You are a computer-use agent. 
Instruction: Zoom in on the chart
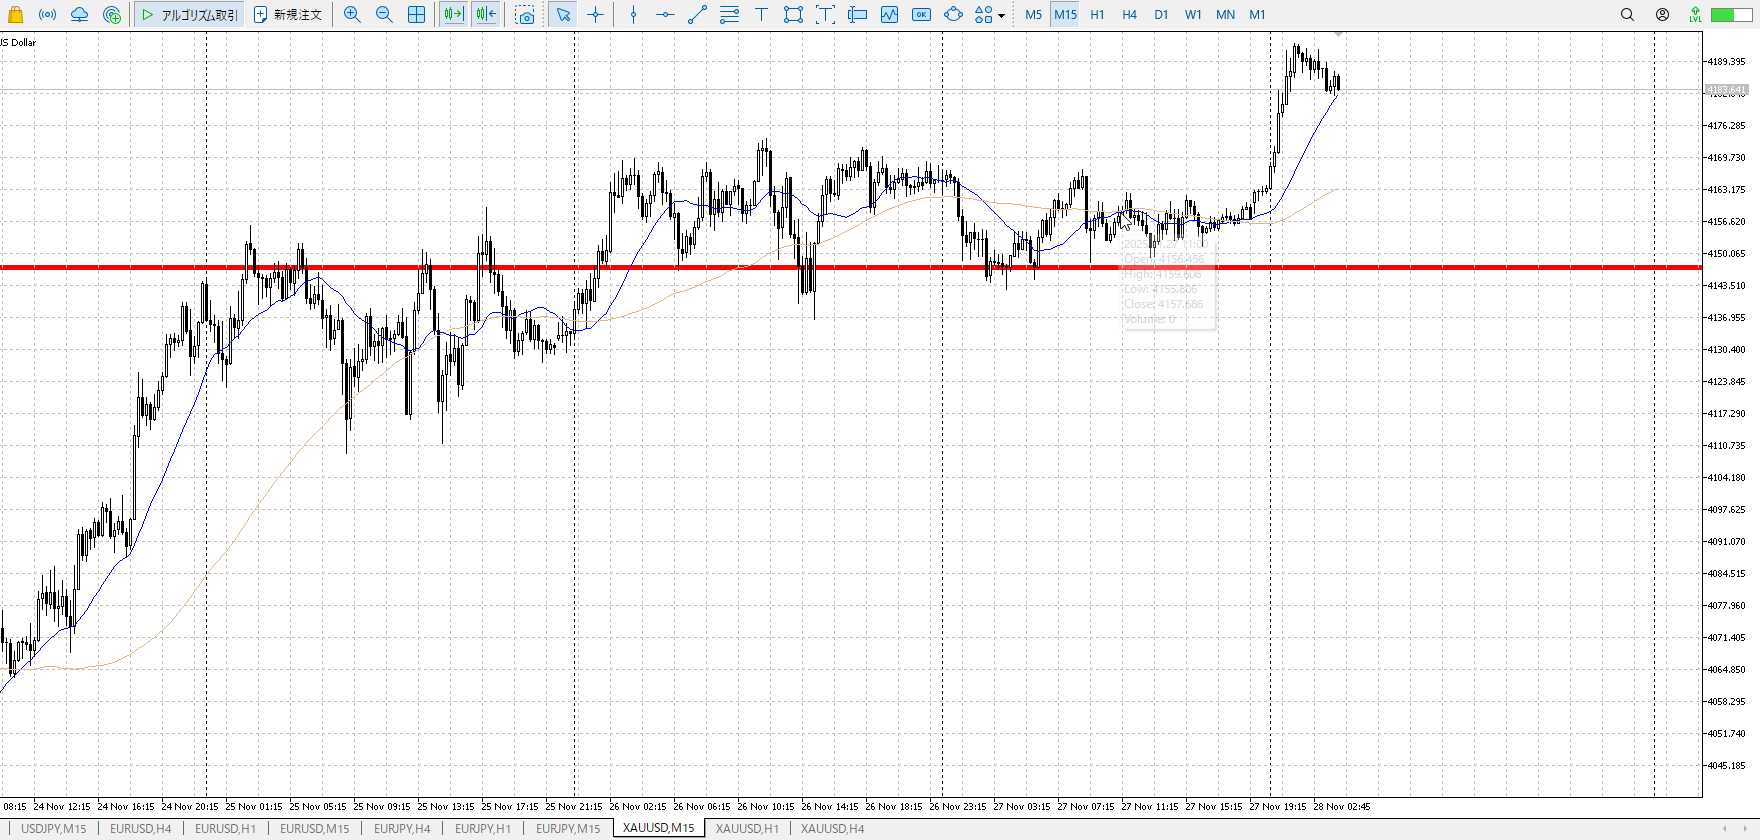point(352,15)
